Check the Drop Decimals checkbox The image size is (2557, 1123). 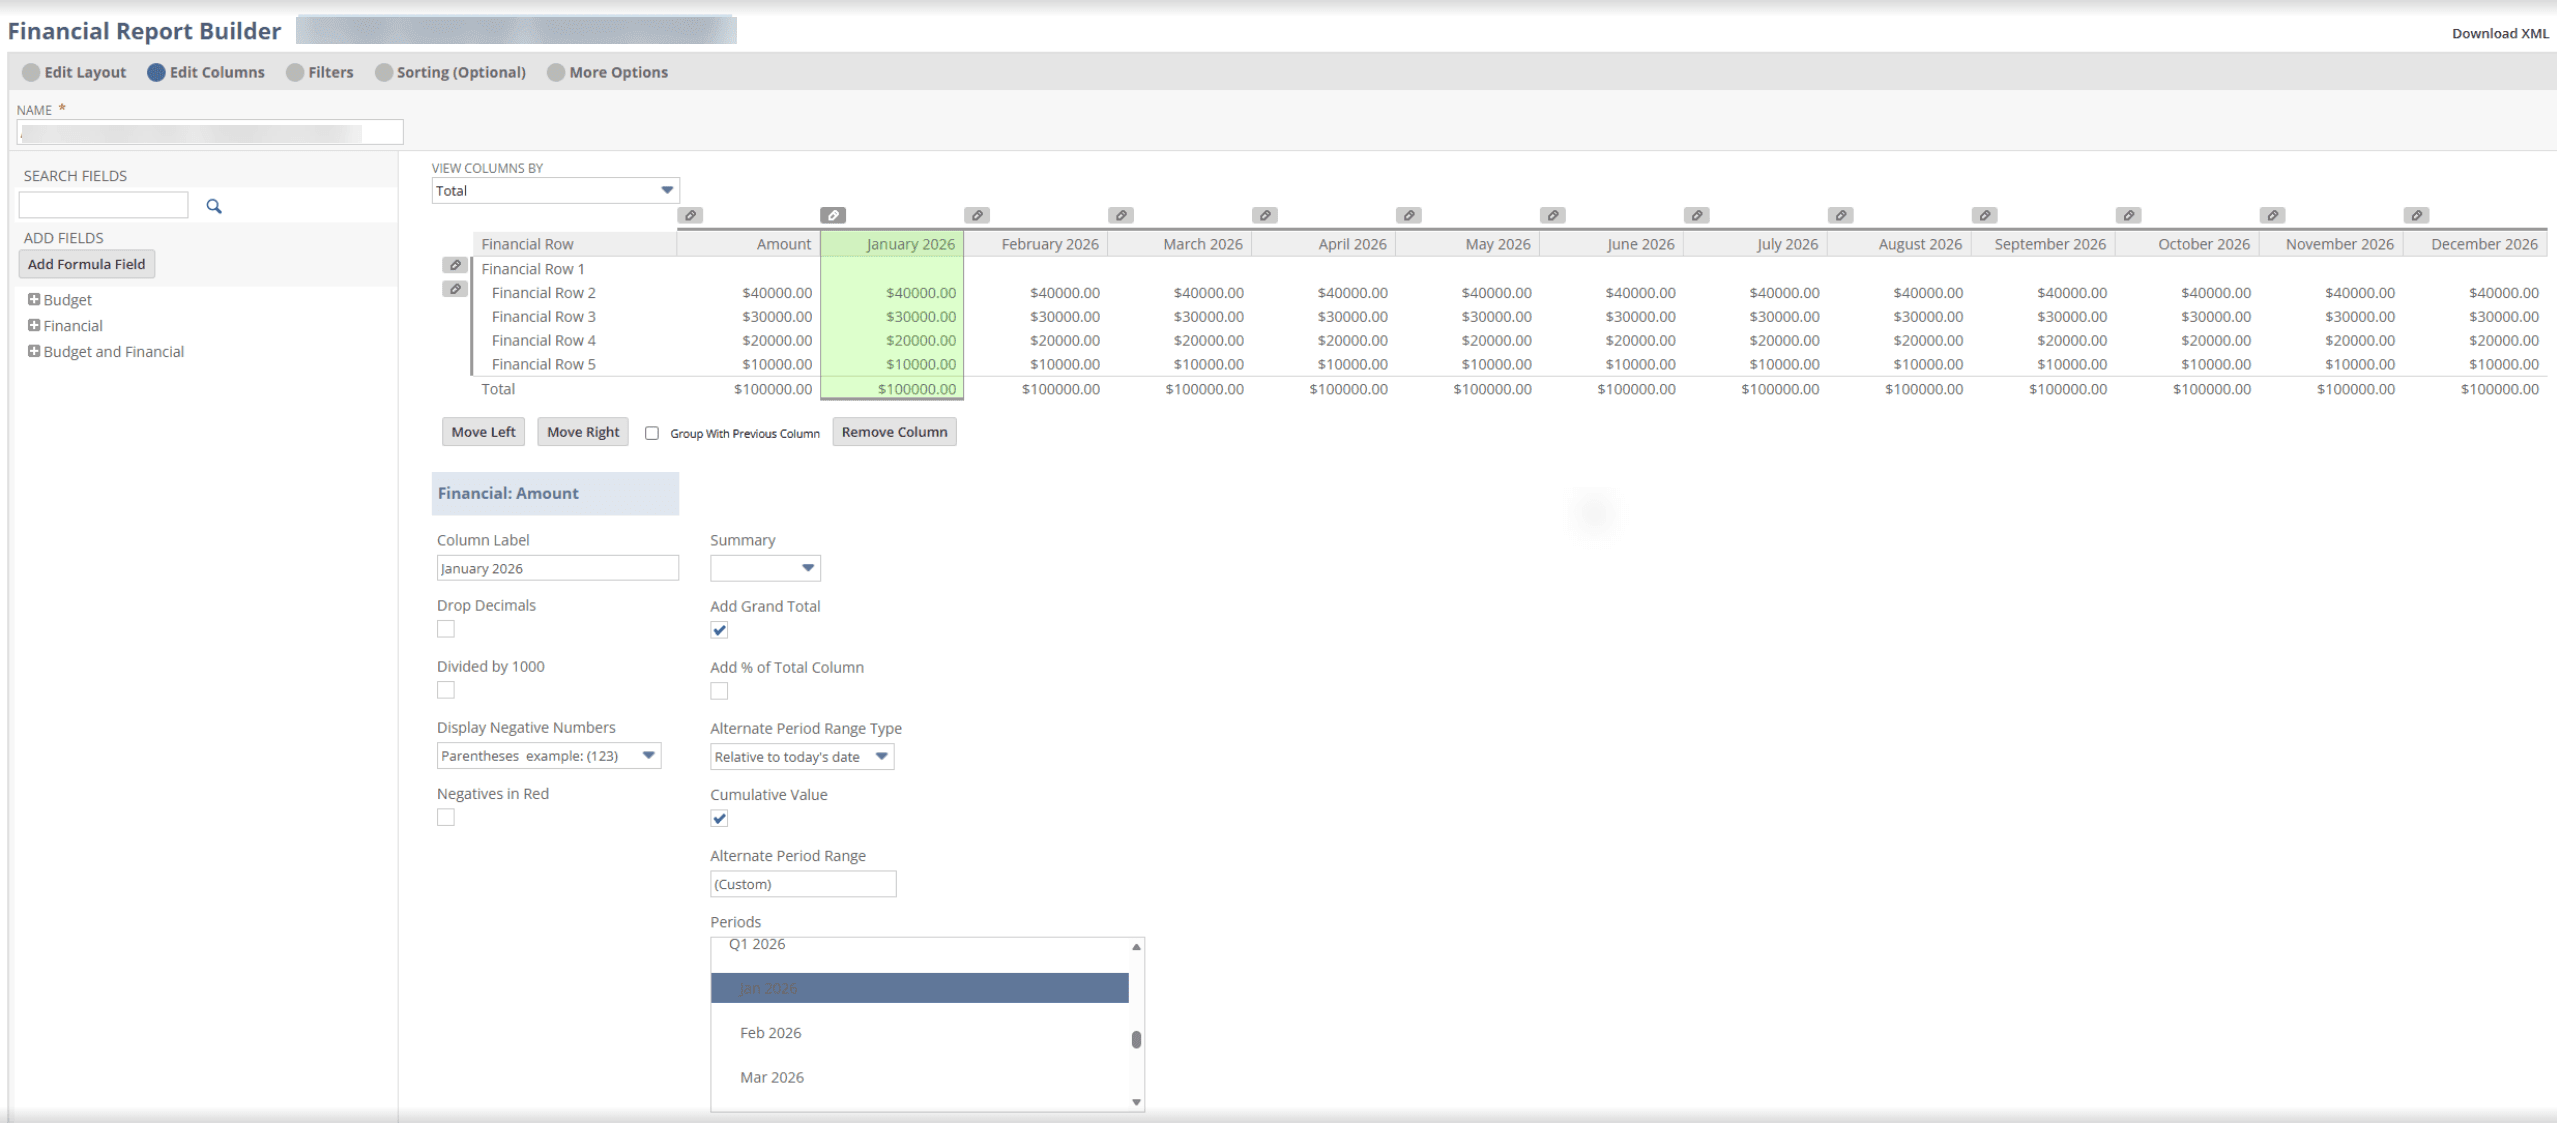(x=446, y=629)
